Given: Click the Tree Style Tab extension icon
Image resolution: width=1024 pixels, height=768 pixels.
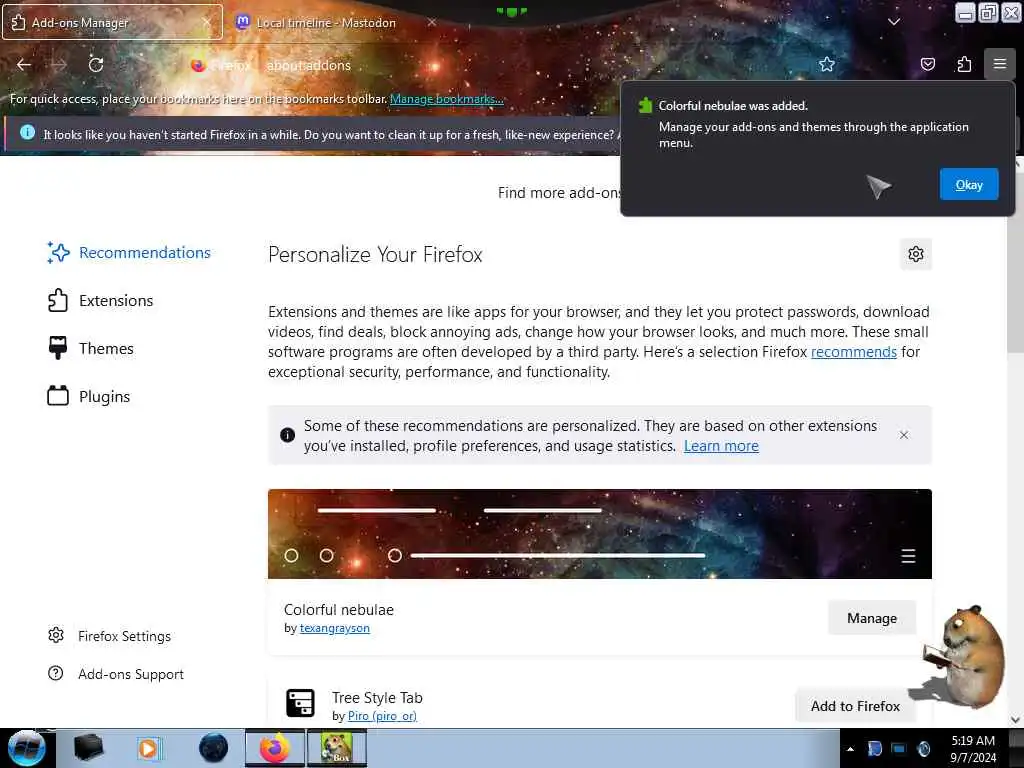Looking at the screenshot, I should (x=300, y=703).
